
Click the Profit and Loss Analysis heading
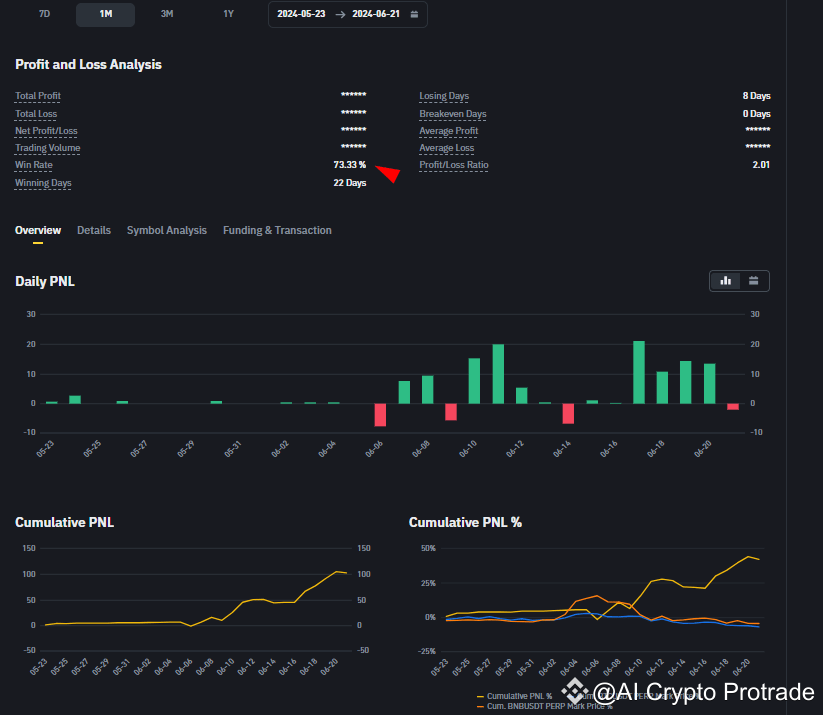[x=88, y=65]
